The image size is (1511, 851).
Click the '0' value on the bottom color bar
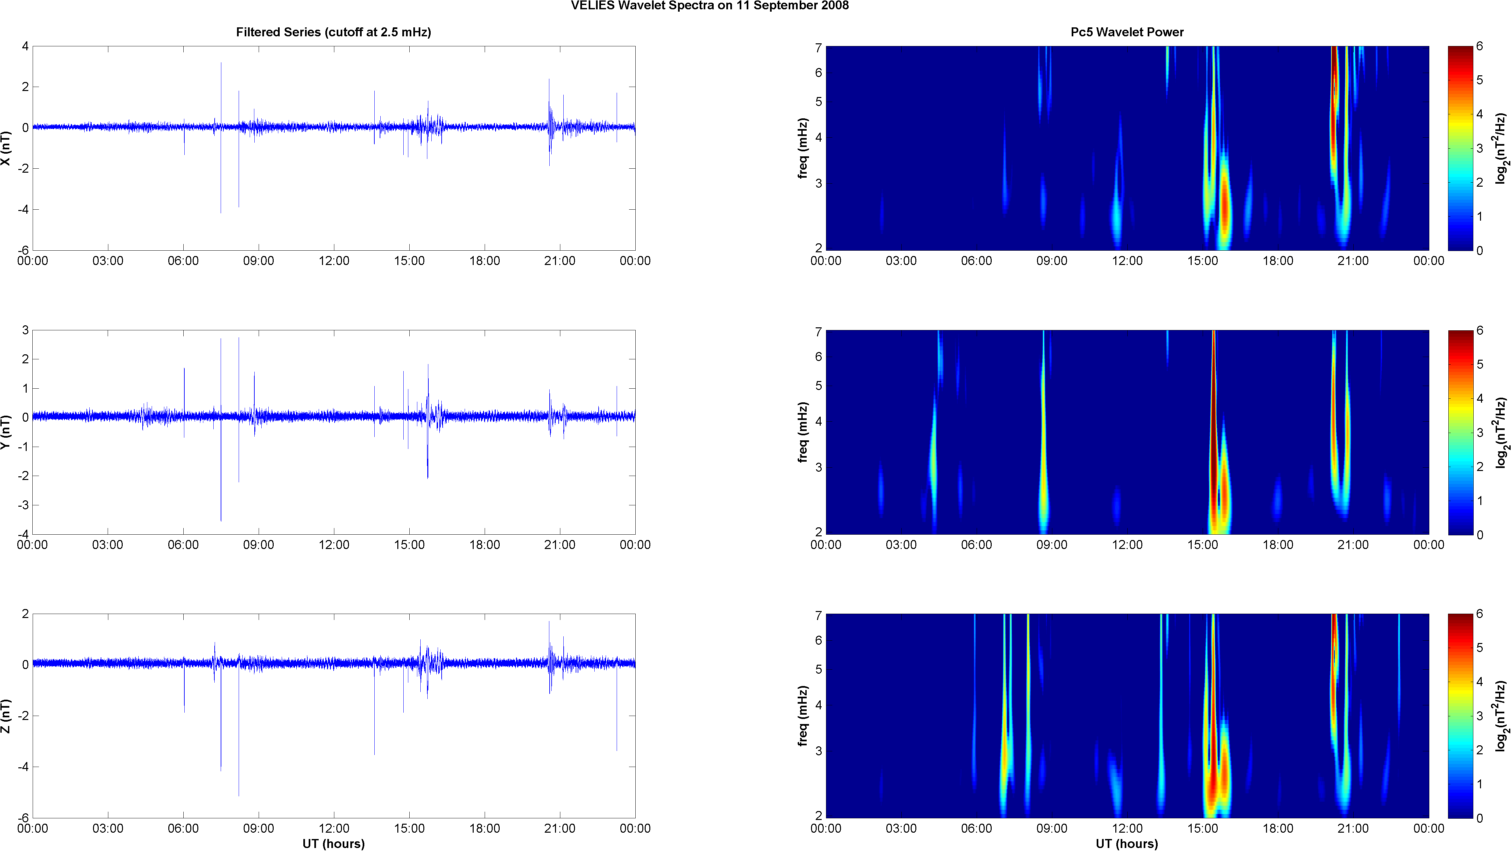click(1480, 818)
